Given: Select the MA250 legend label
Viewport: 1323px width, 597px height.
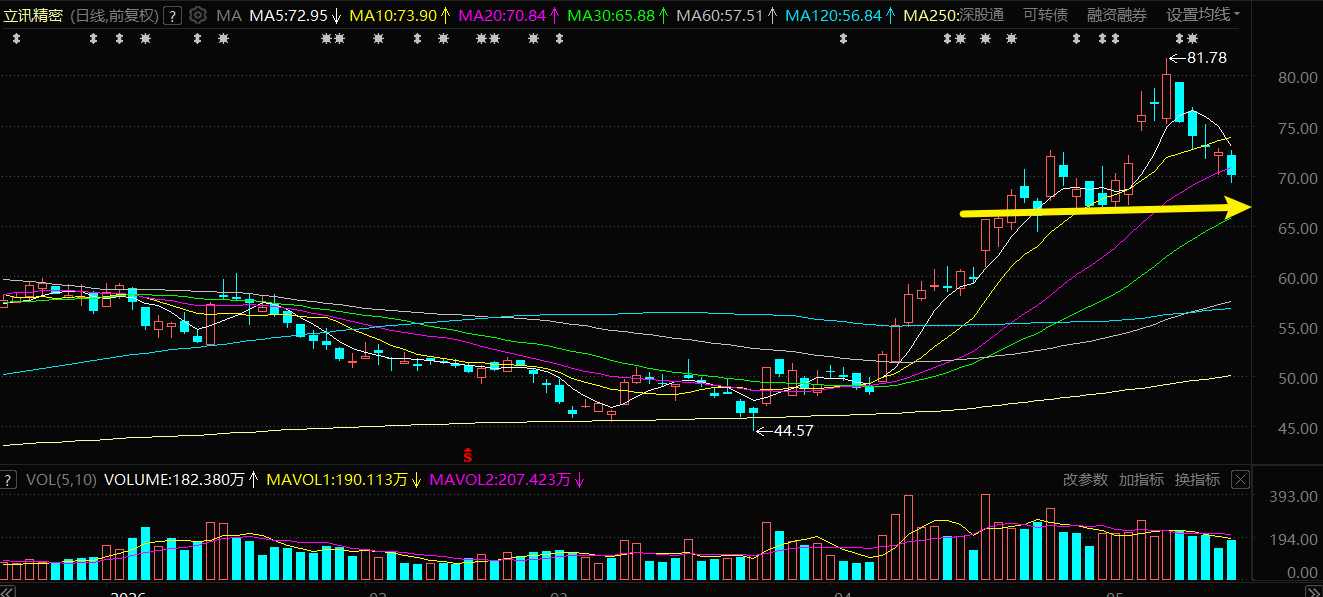Looking at the screenshot, I should 930,15.
